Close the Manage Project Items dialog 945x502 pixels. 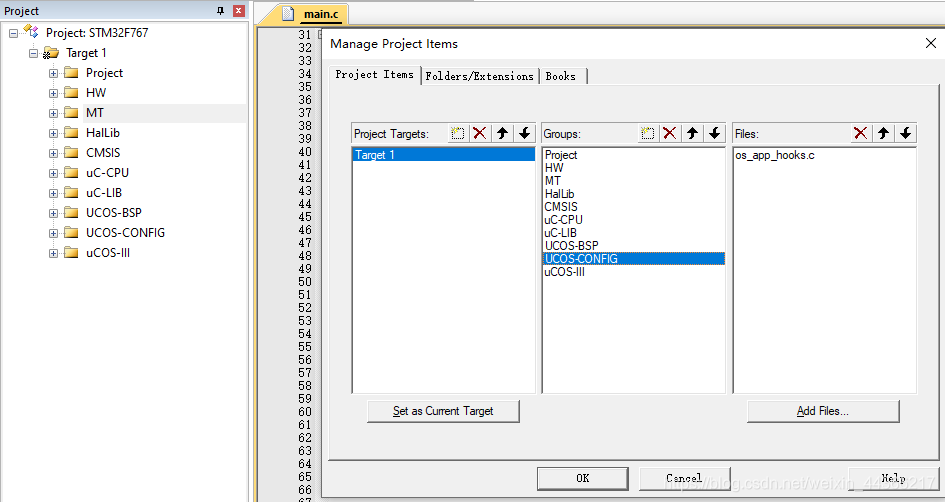(x=931, y=43)
